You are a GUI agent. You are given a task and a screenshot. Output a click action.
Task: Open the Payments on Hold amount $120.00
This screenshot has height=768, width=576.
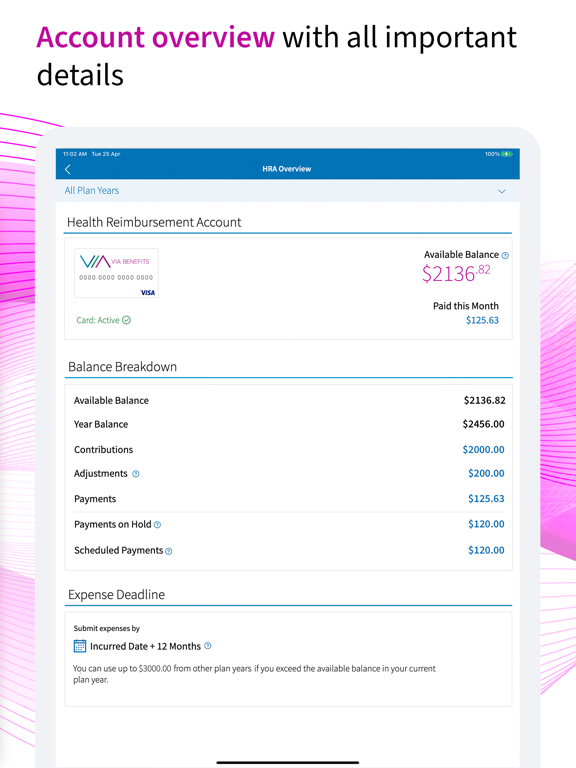(486, 524)
